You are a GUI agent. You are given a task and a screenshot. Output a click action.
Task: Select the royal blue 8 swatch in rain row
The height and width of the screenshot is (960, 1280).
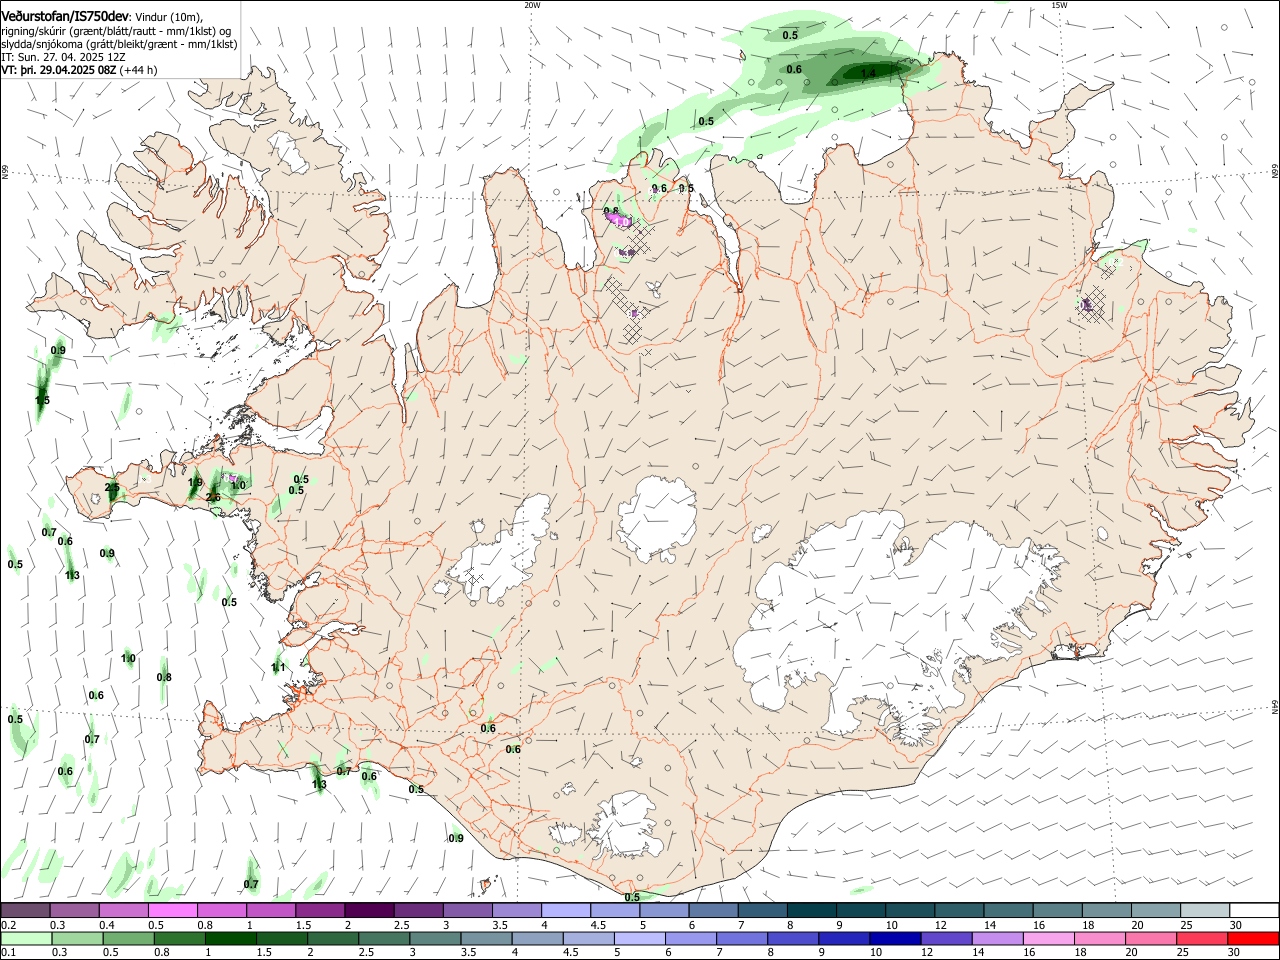[x=792, y=938]
